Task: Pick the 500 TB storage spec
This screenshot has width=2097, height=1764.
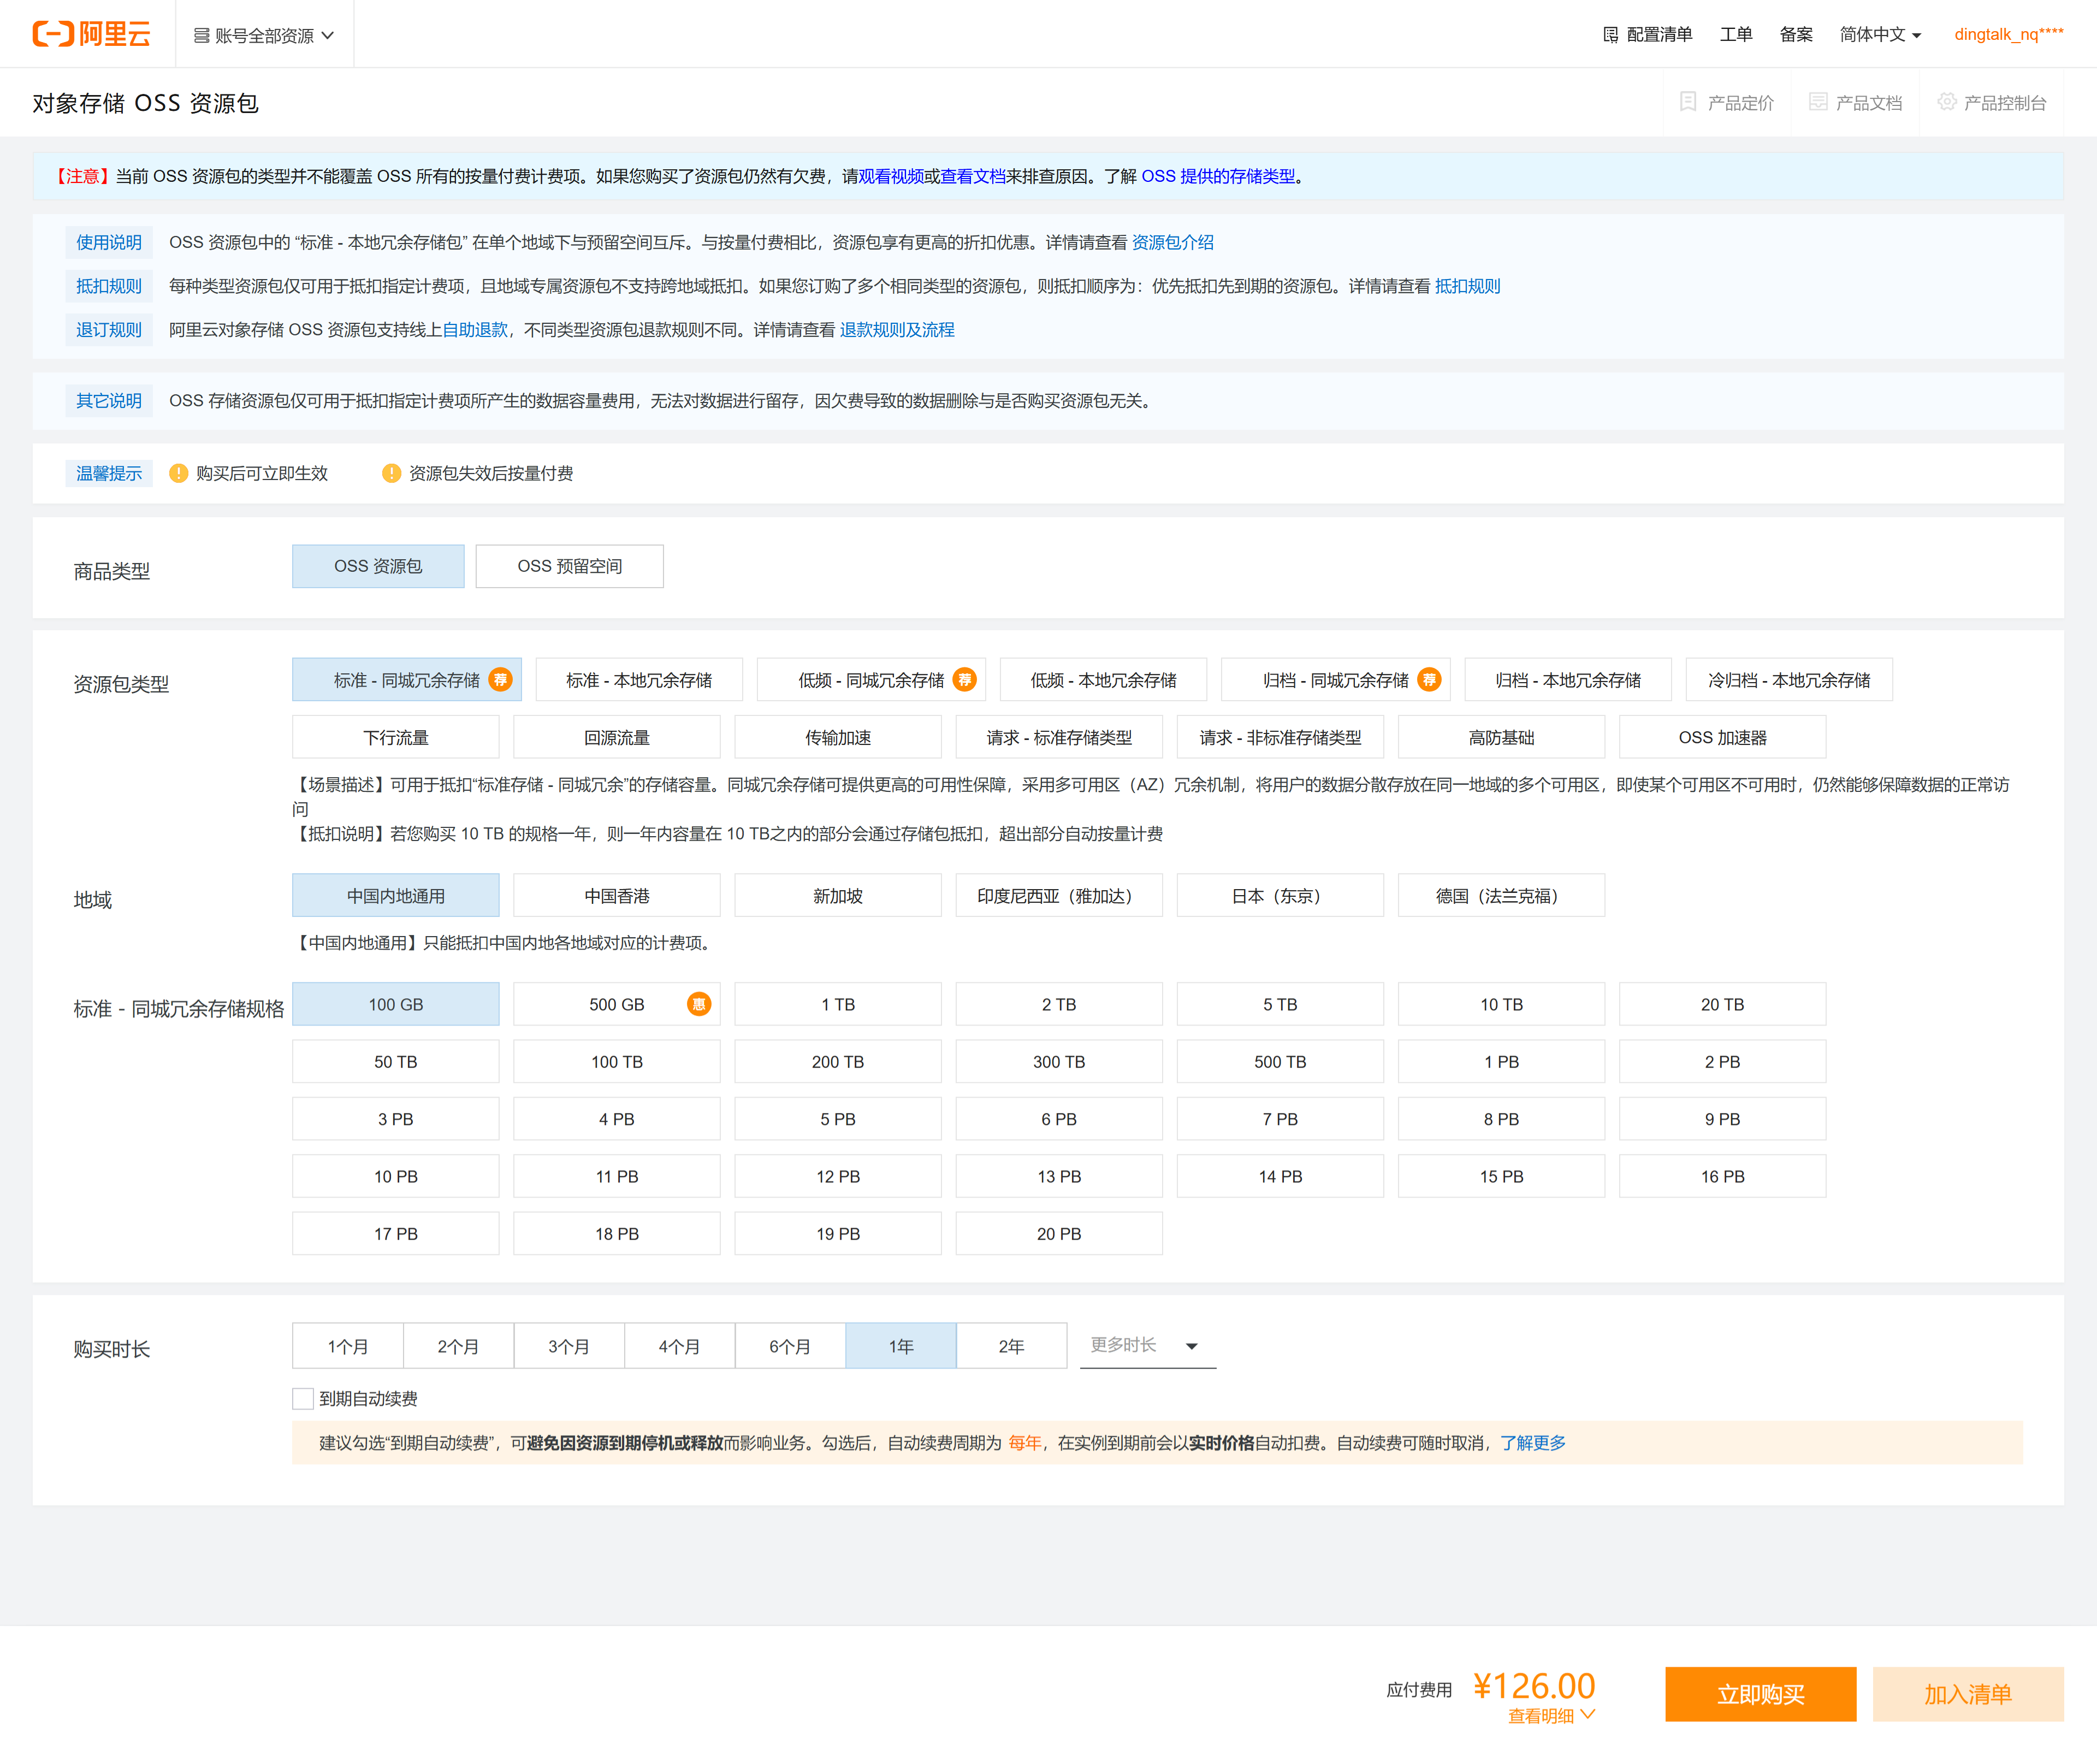Action: (x=1281, y=1062)
